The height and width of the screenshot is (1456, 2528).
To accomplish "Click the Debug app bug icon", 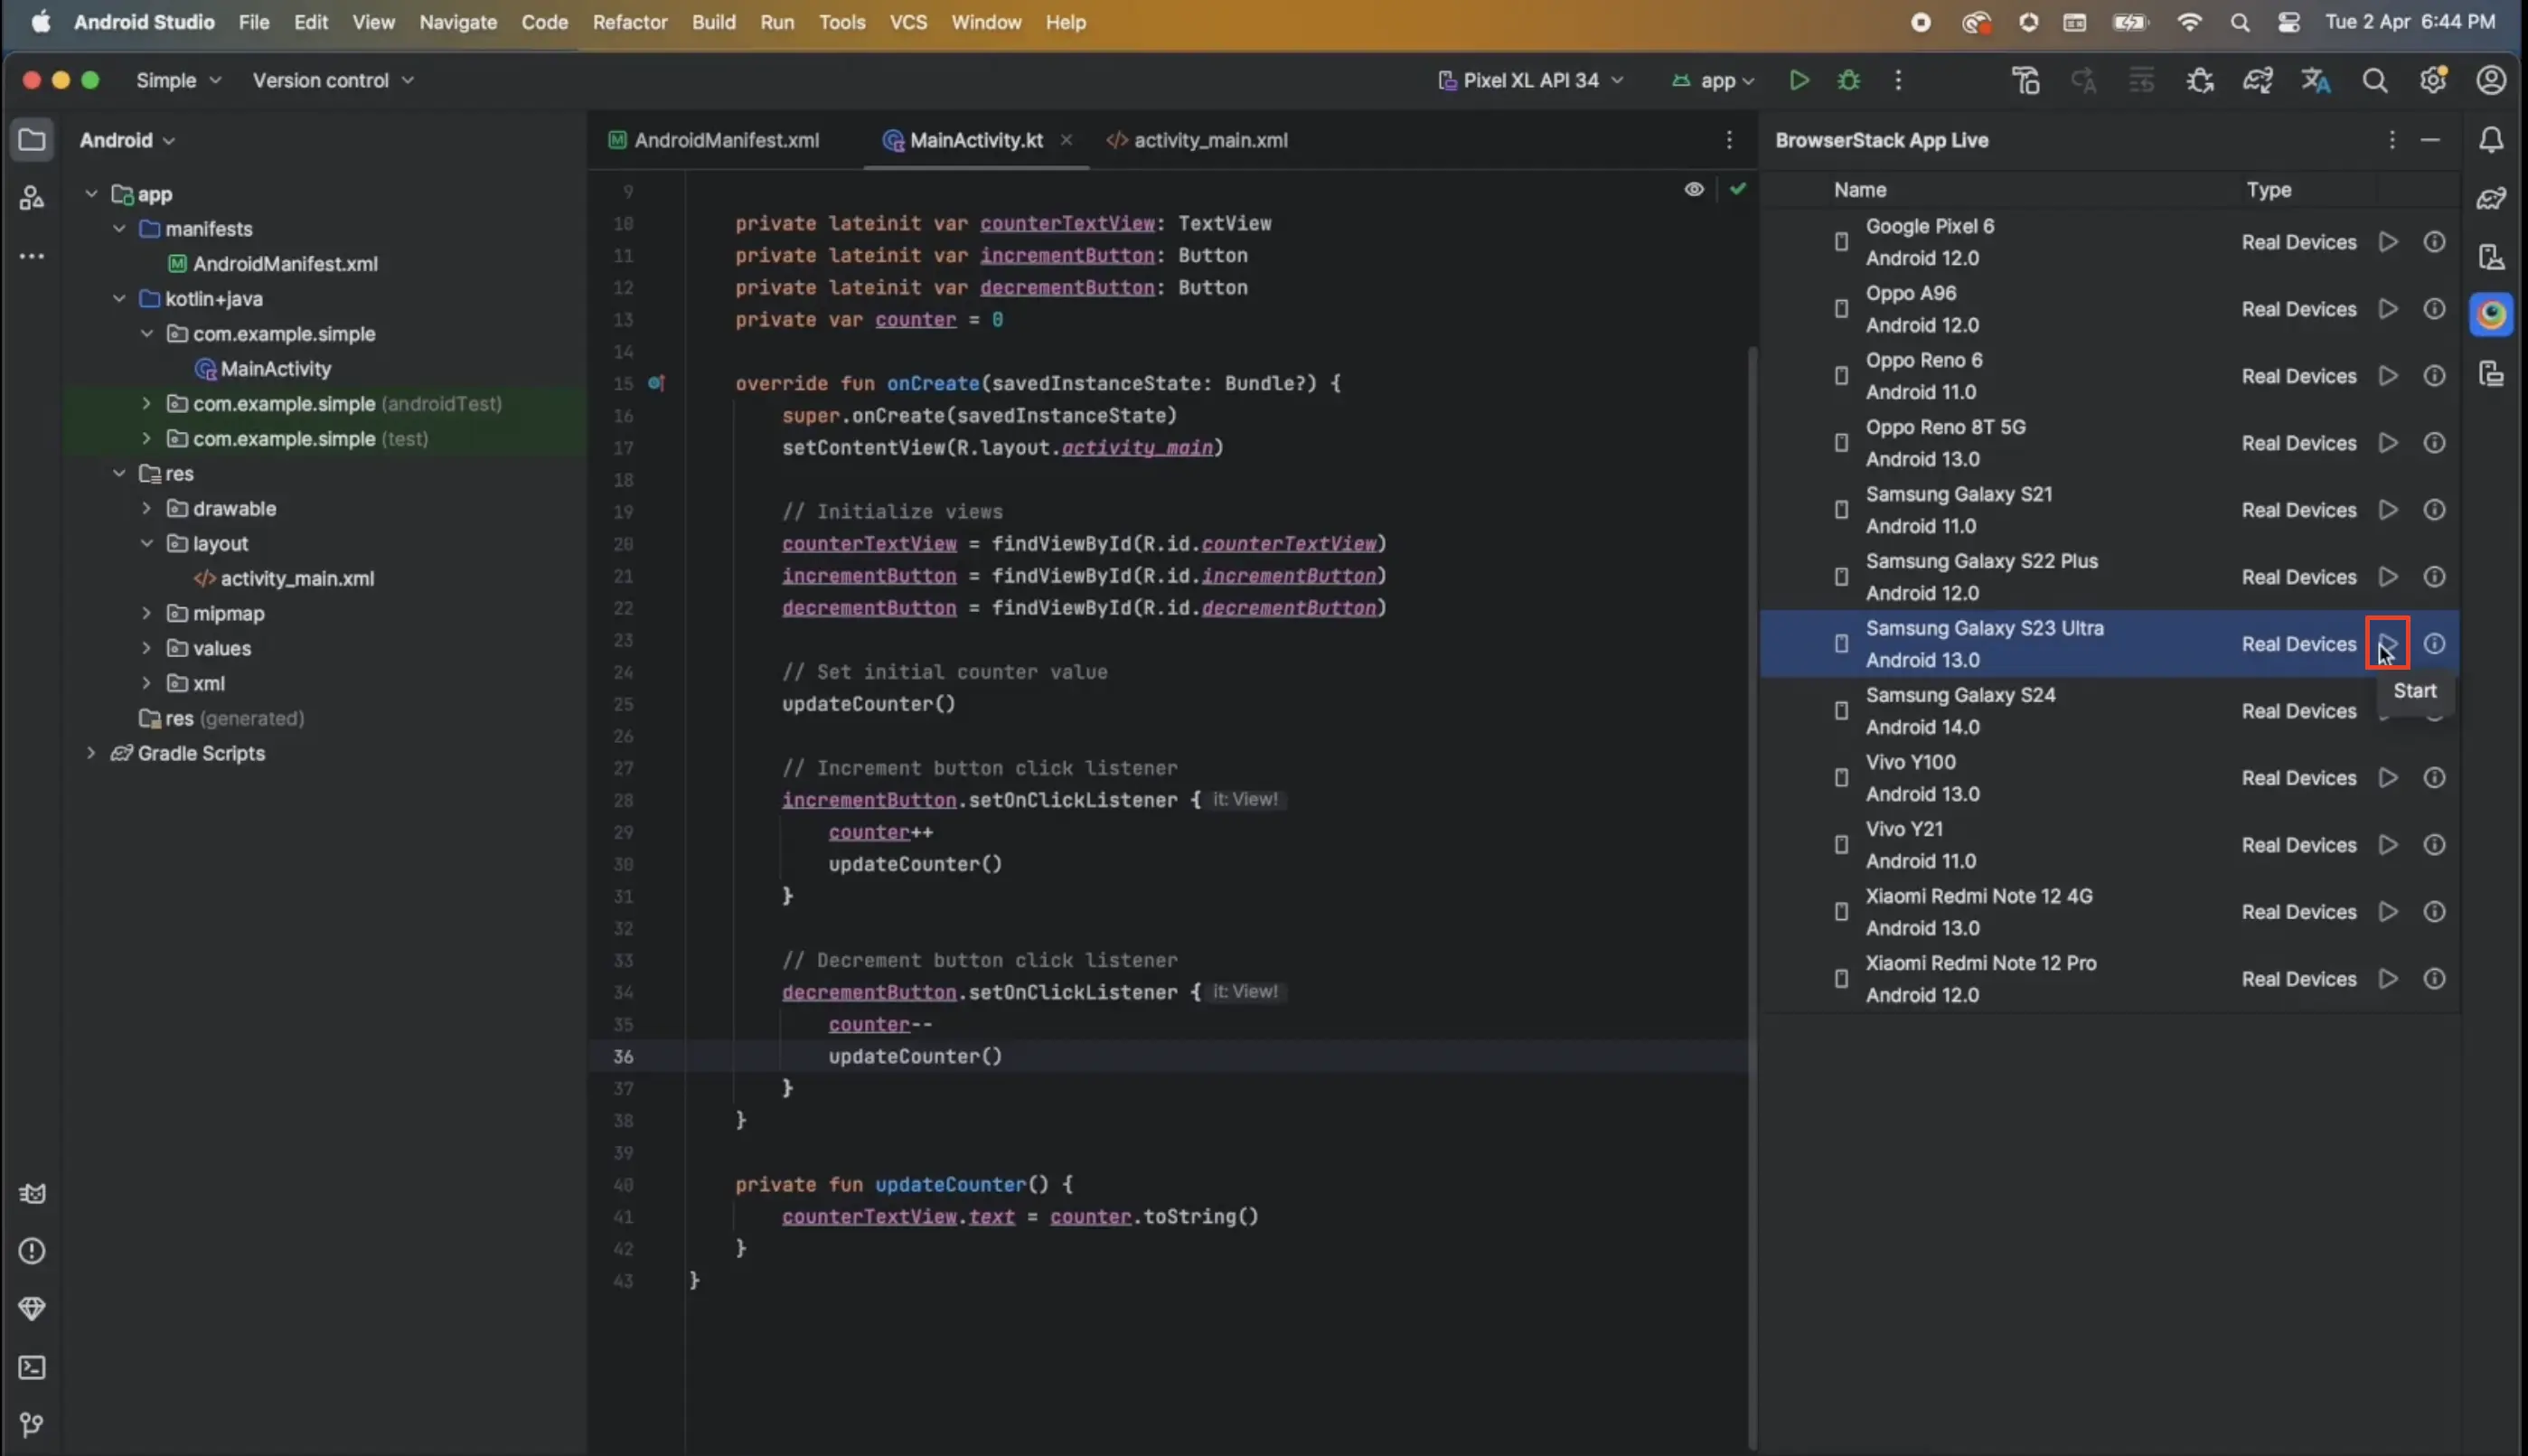I will (1848, 80).
